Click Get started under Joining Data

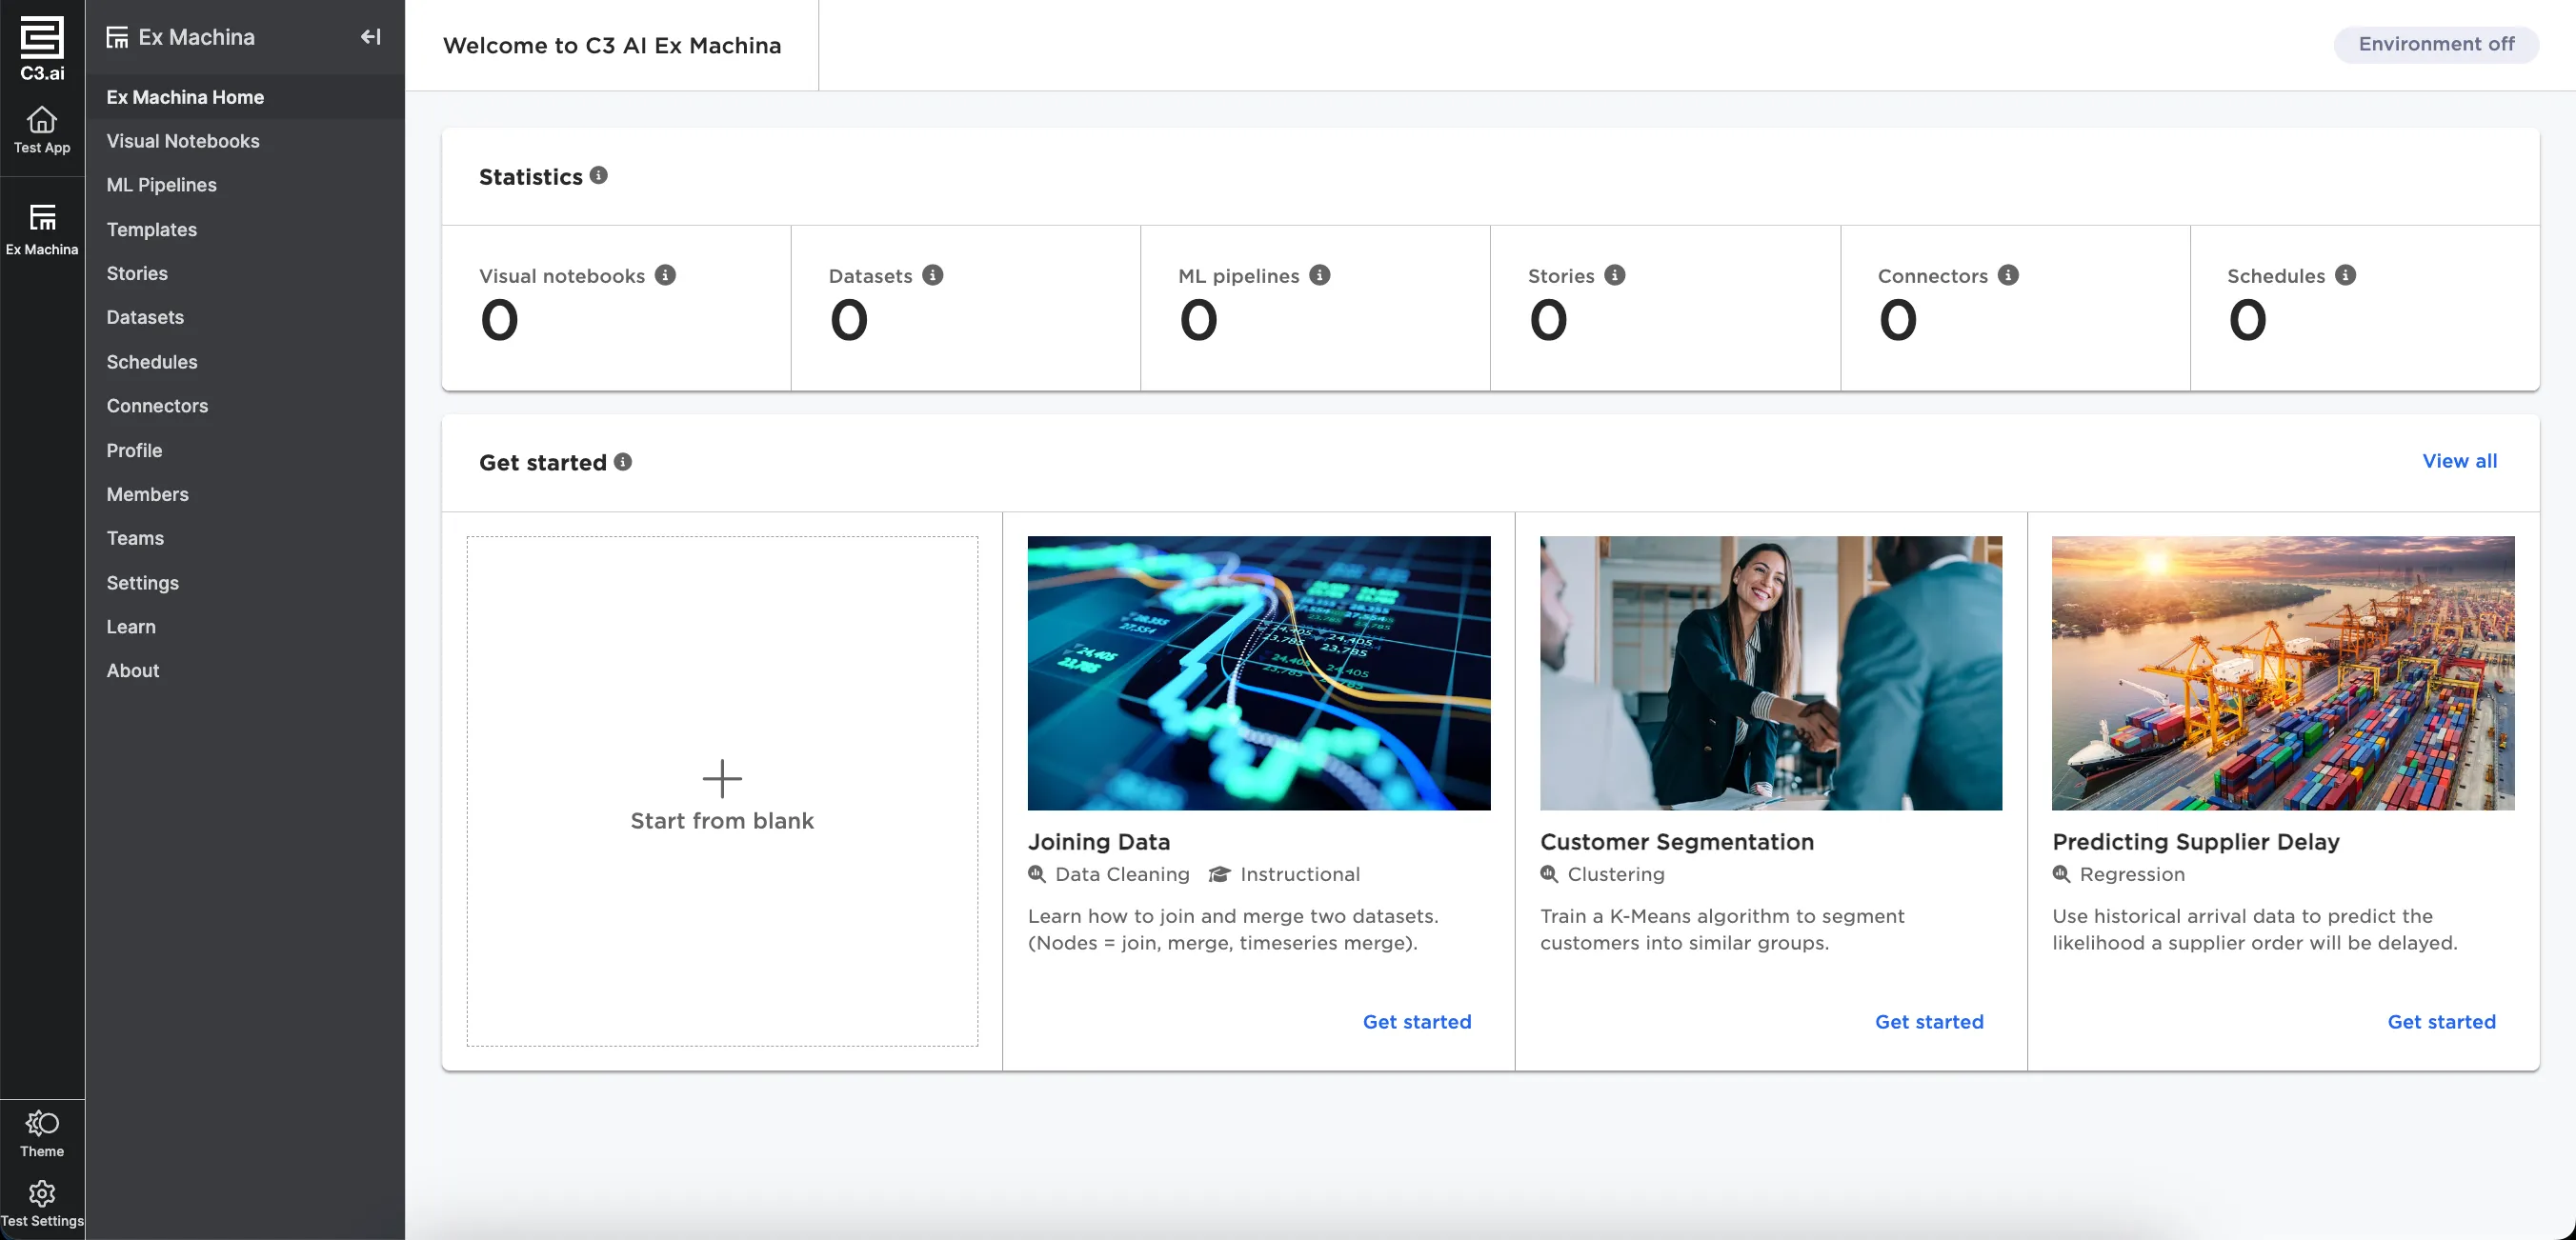click(1416, 1021)
